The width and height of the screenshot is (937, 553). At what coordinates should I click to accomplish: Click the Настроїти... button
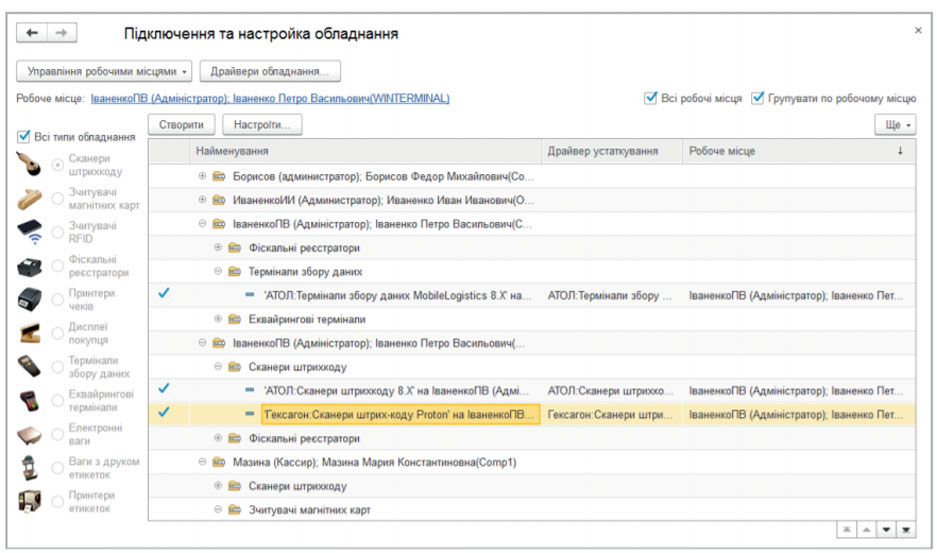[x=262, y=125]
